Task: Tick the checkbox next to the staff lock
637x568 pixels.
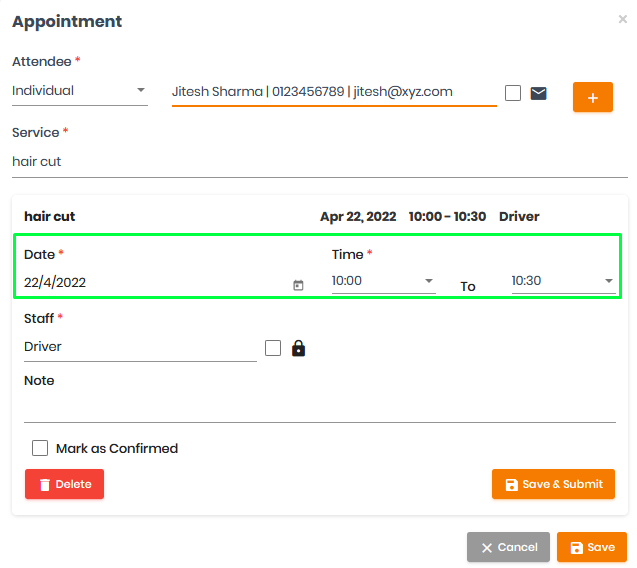Action: (273, 348)
